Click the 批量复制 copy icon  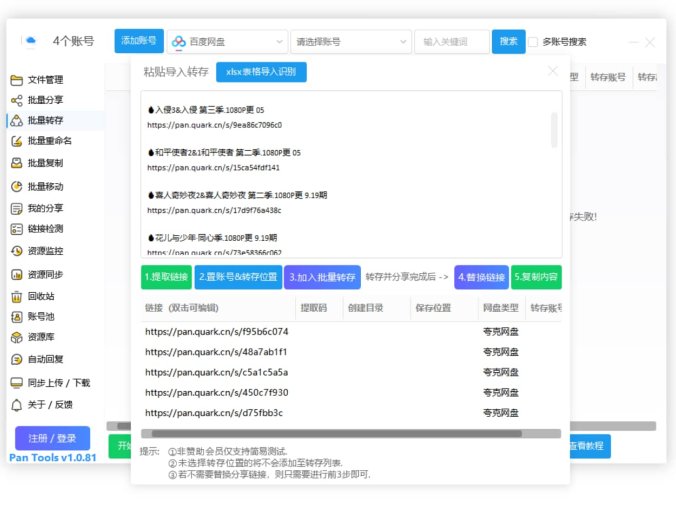(x=16, y=163)
